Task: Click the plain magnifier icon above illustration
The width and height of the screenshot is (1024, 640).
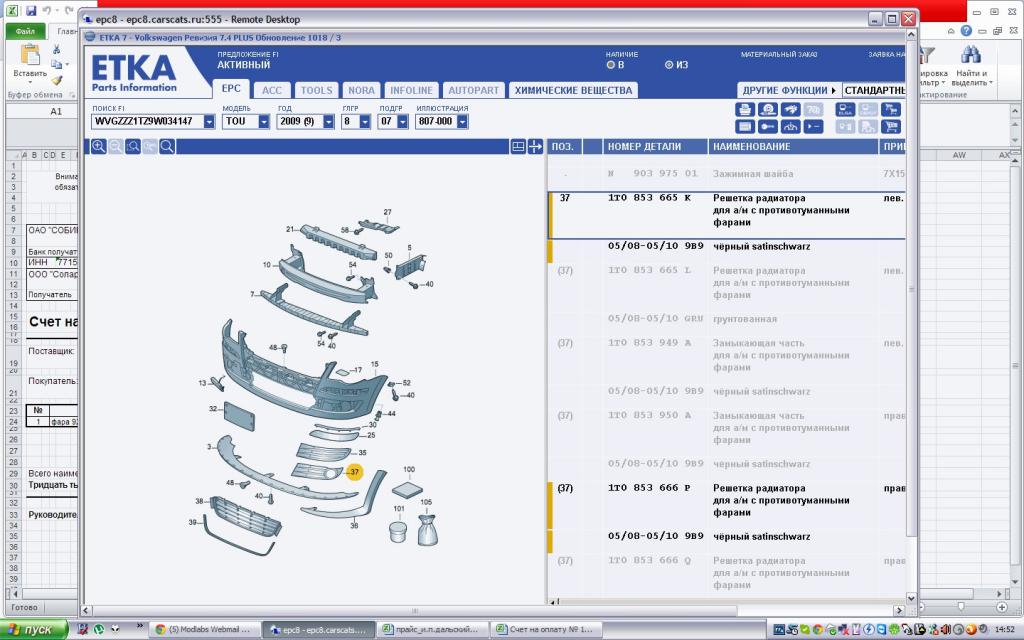Action: tap(167, 146)
